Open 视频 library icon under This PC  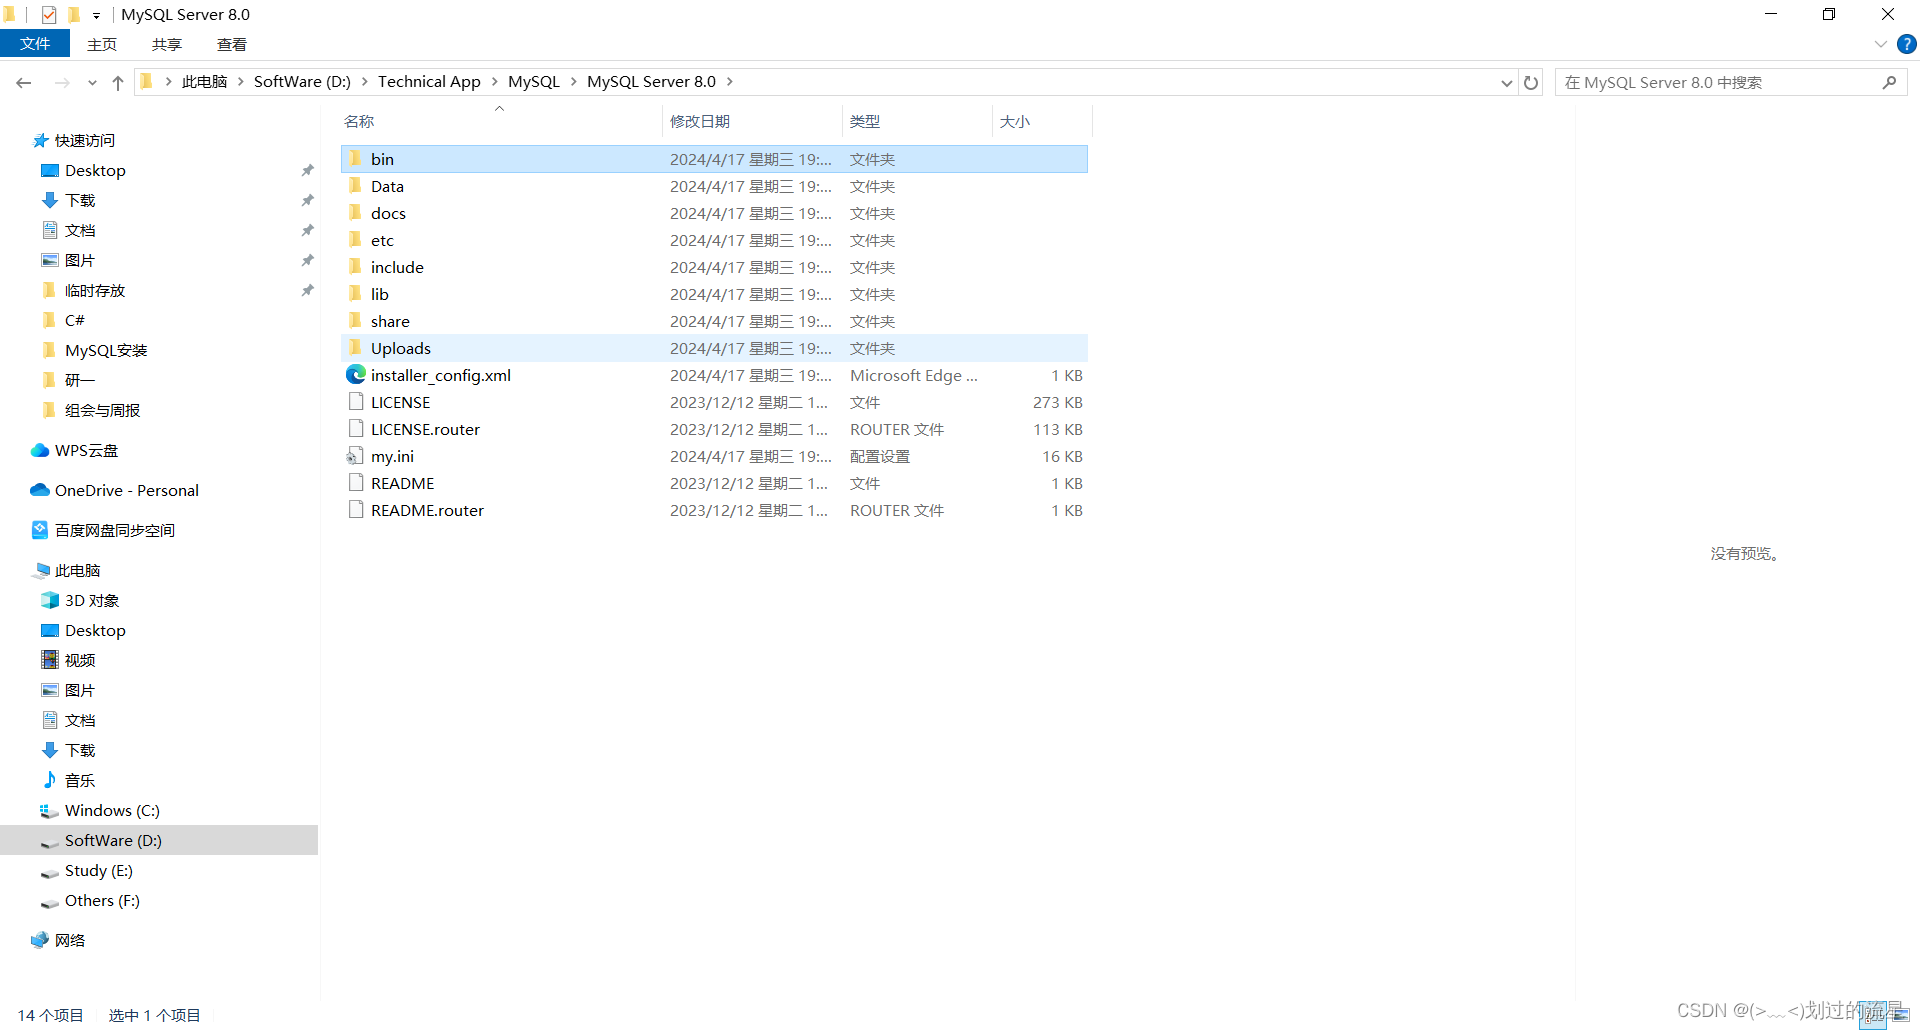50,660
